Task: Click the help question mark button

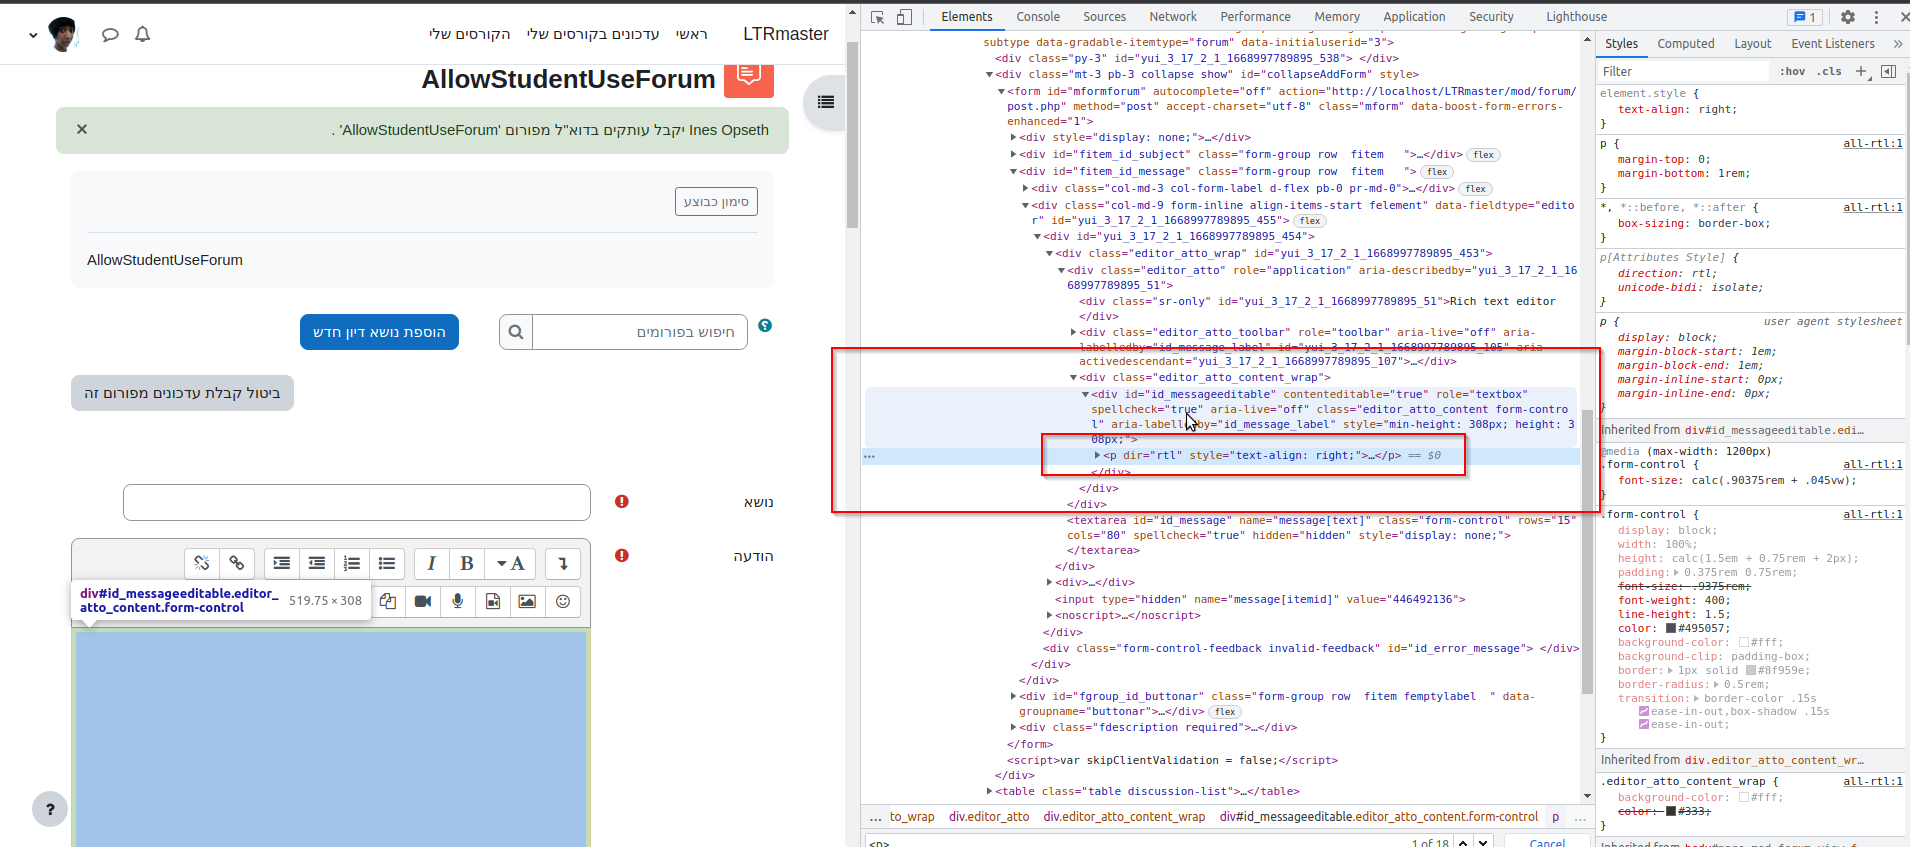Action: pos(50,809)
